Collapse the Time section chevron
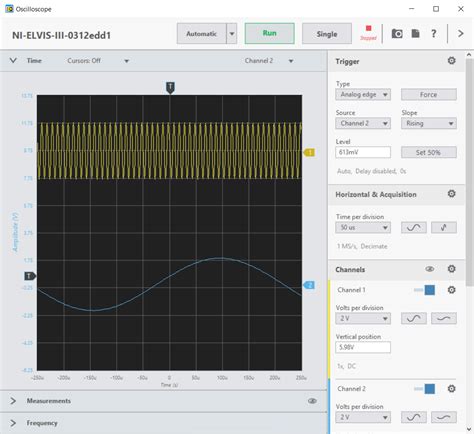This screenshot has width=474, height=434. (x=13, y=61)
